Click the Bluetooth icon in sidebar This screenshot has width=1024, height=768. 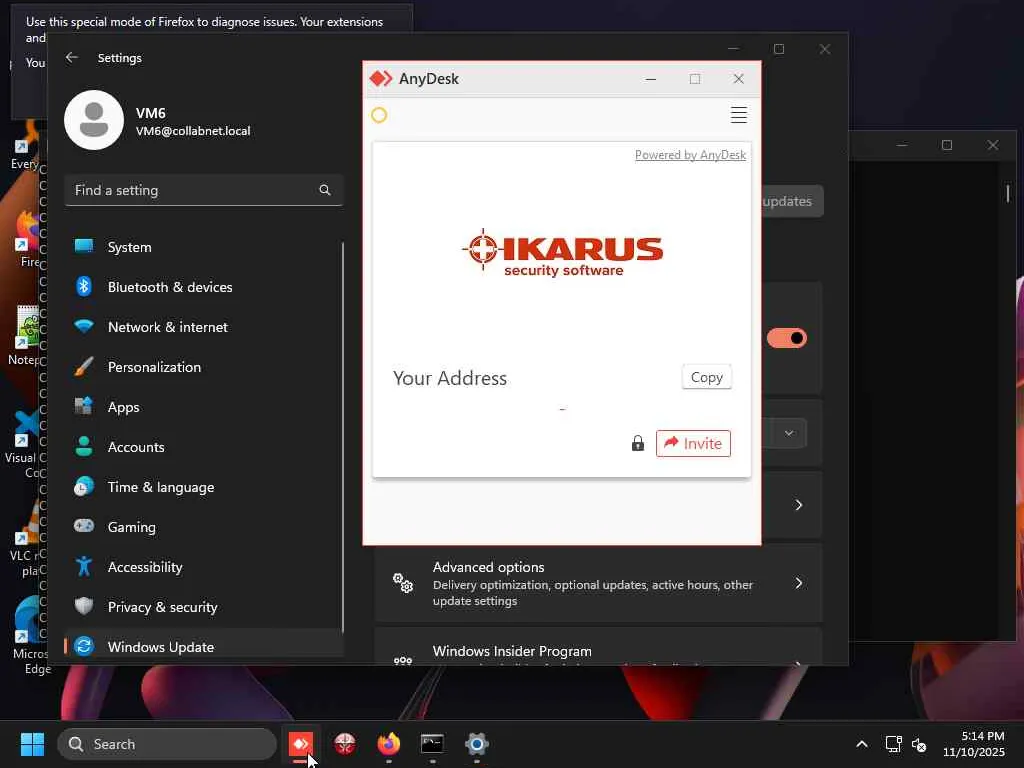tap(84, 286)
